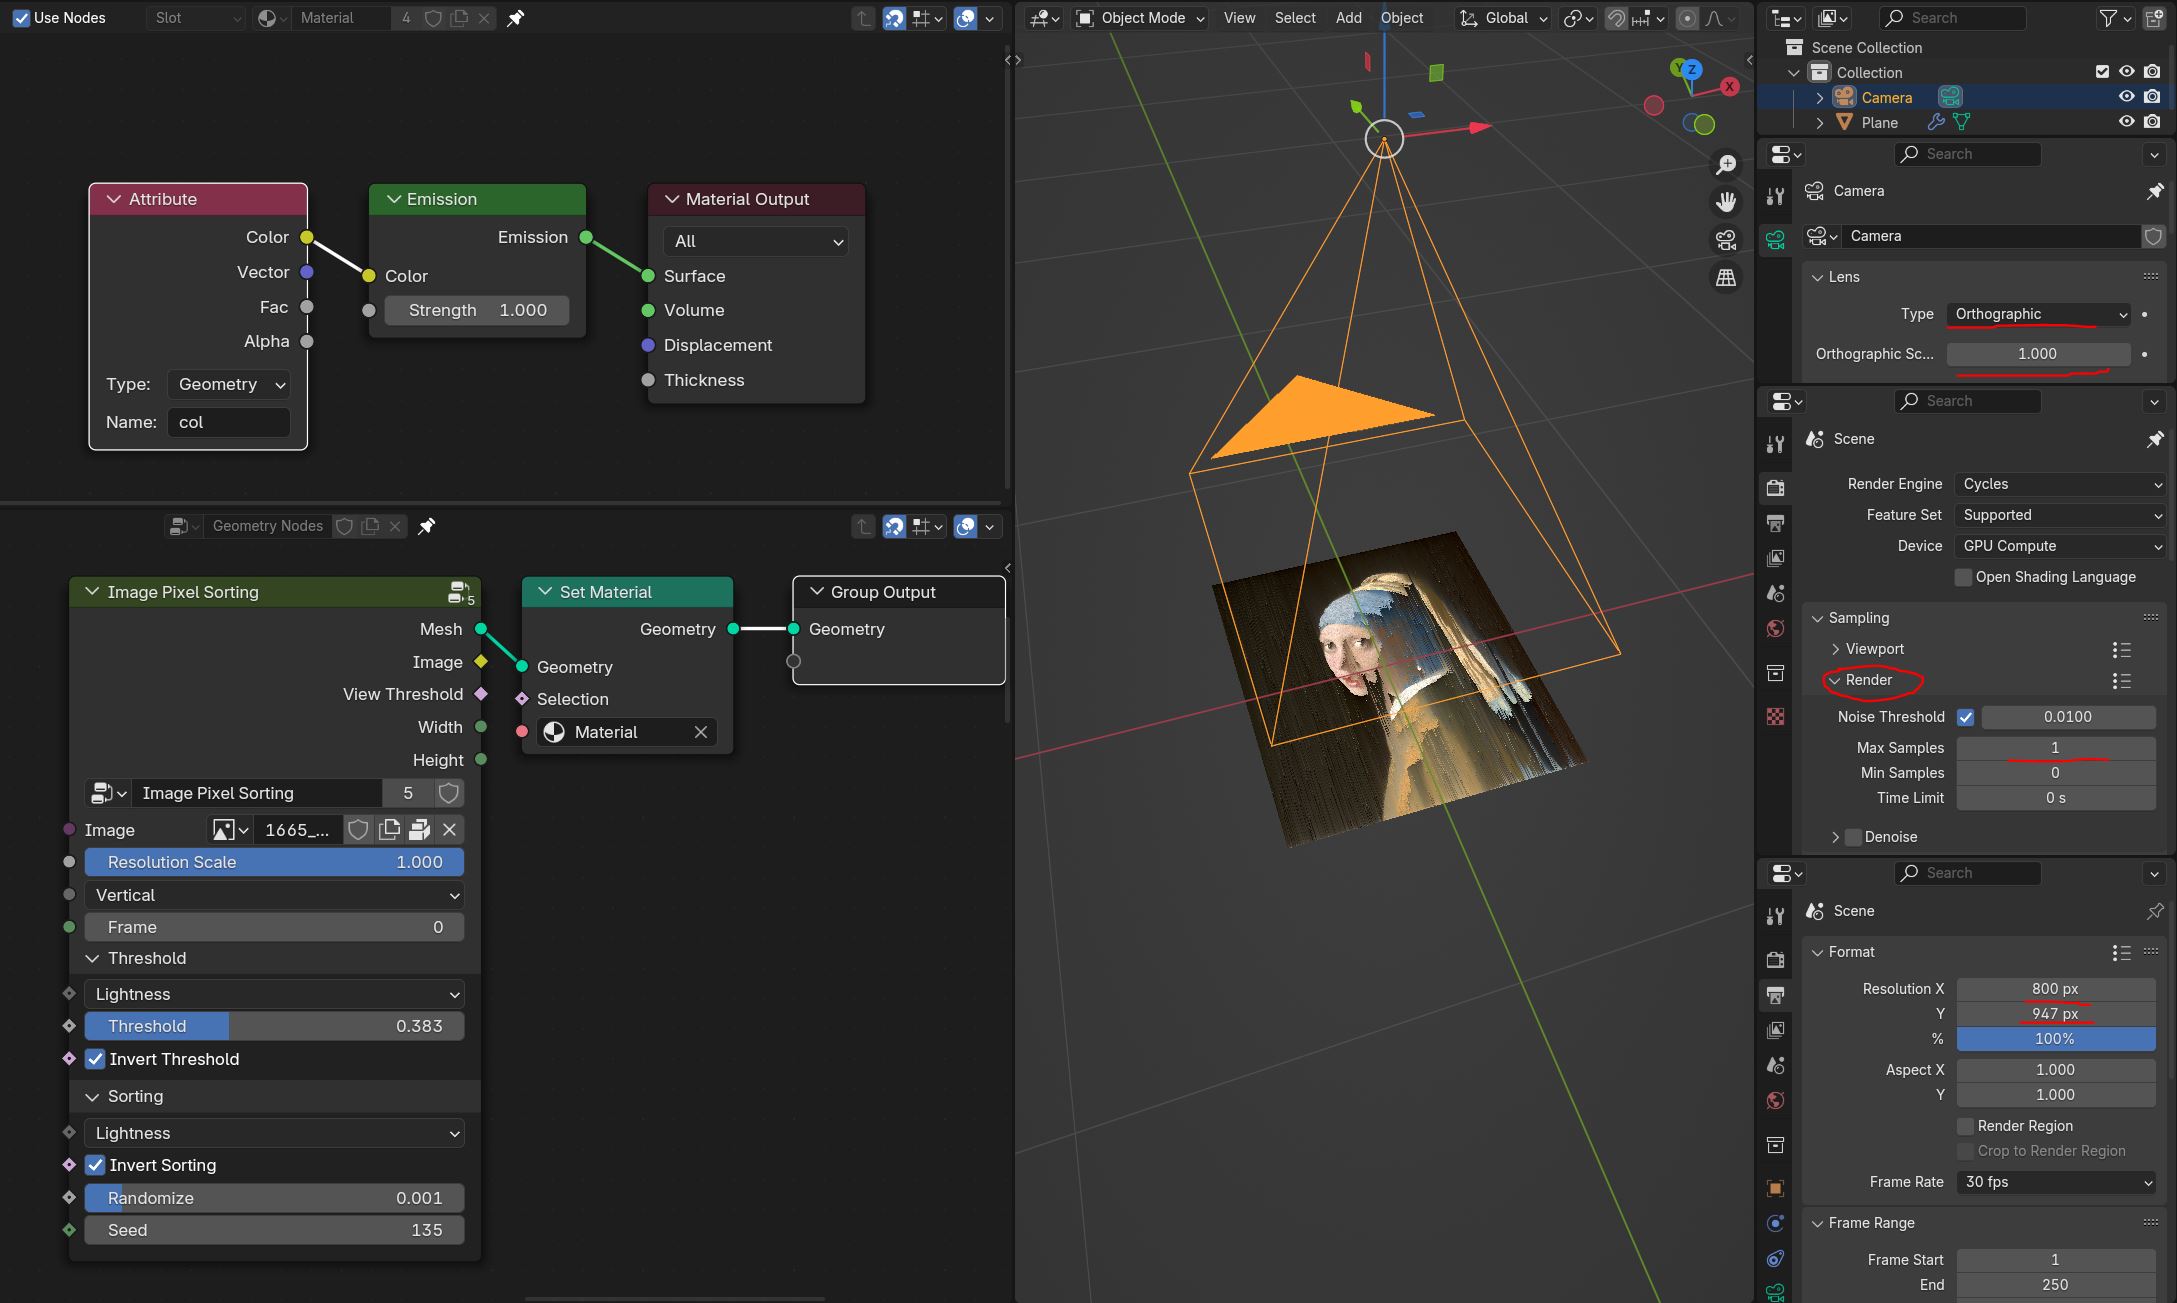Click the Randomize slider at 0.001

click(x=274, y=1198)
